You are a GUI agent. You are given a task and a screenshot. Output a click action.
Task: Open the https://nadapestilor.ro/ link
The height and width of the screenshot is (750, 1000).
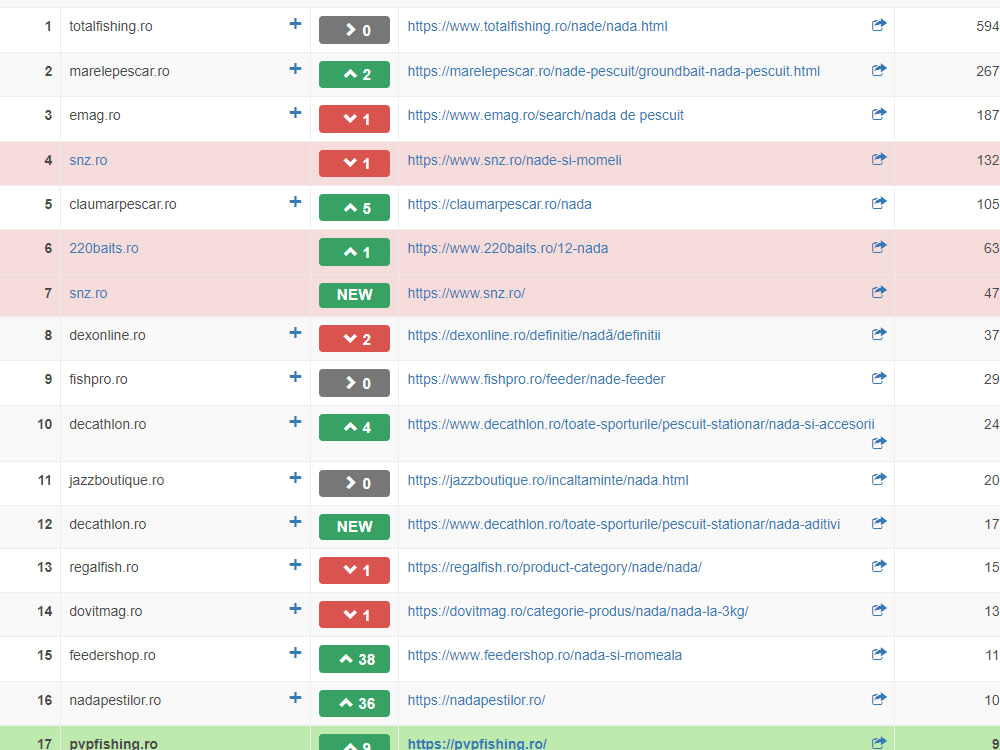point(476,700)
